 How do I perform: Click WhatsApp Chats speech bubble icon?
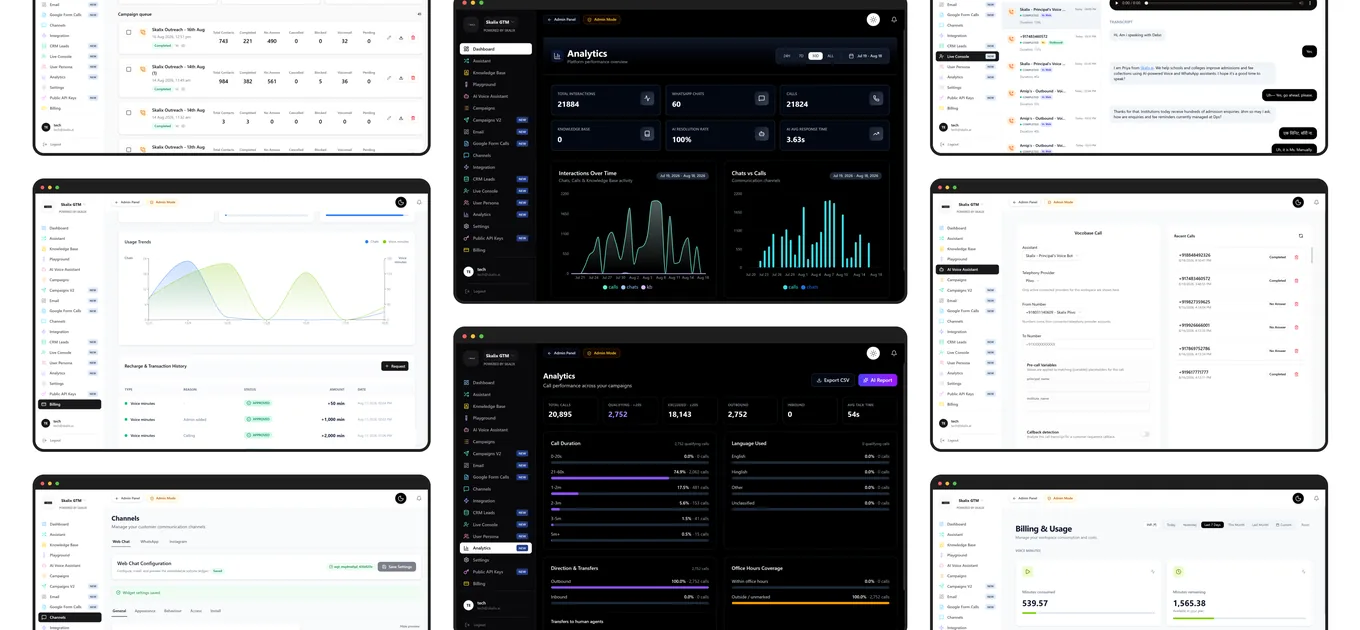[x=762, y=99]
